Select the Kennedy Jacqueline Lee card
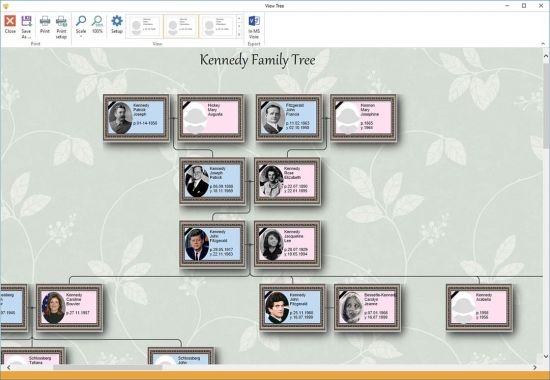 [287, 245]
